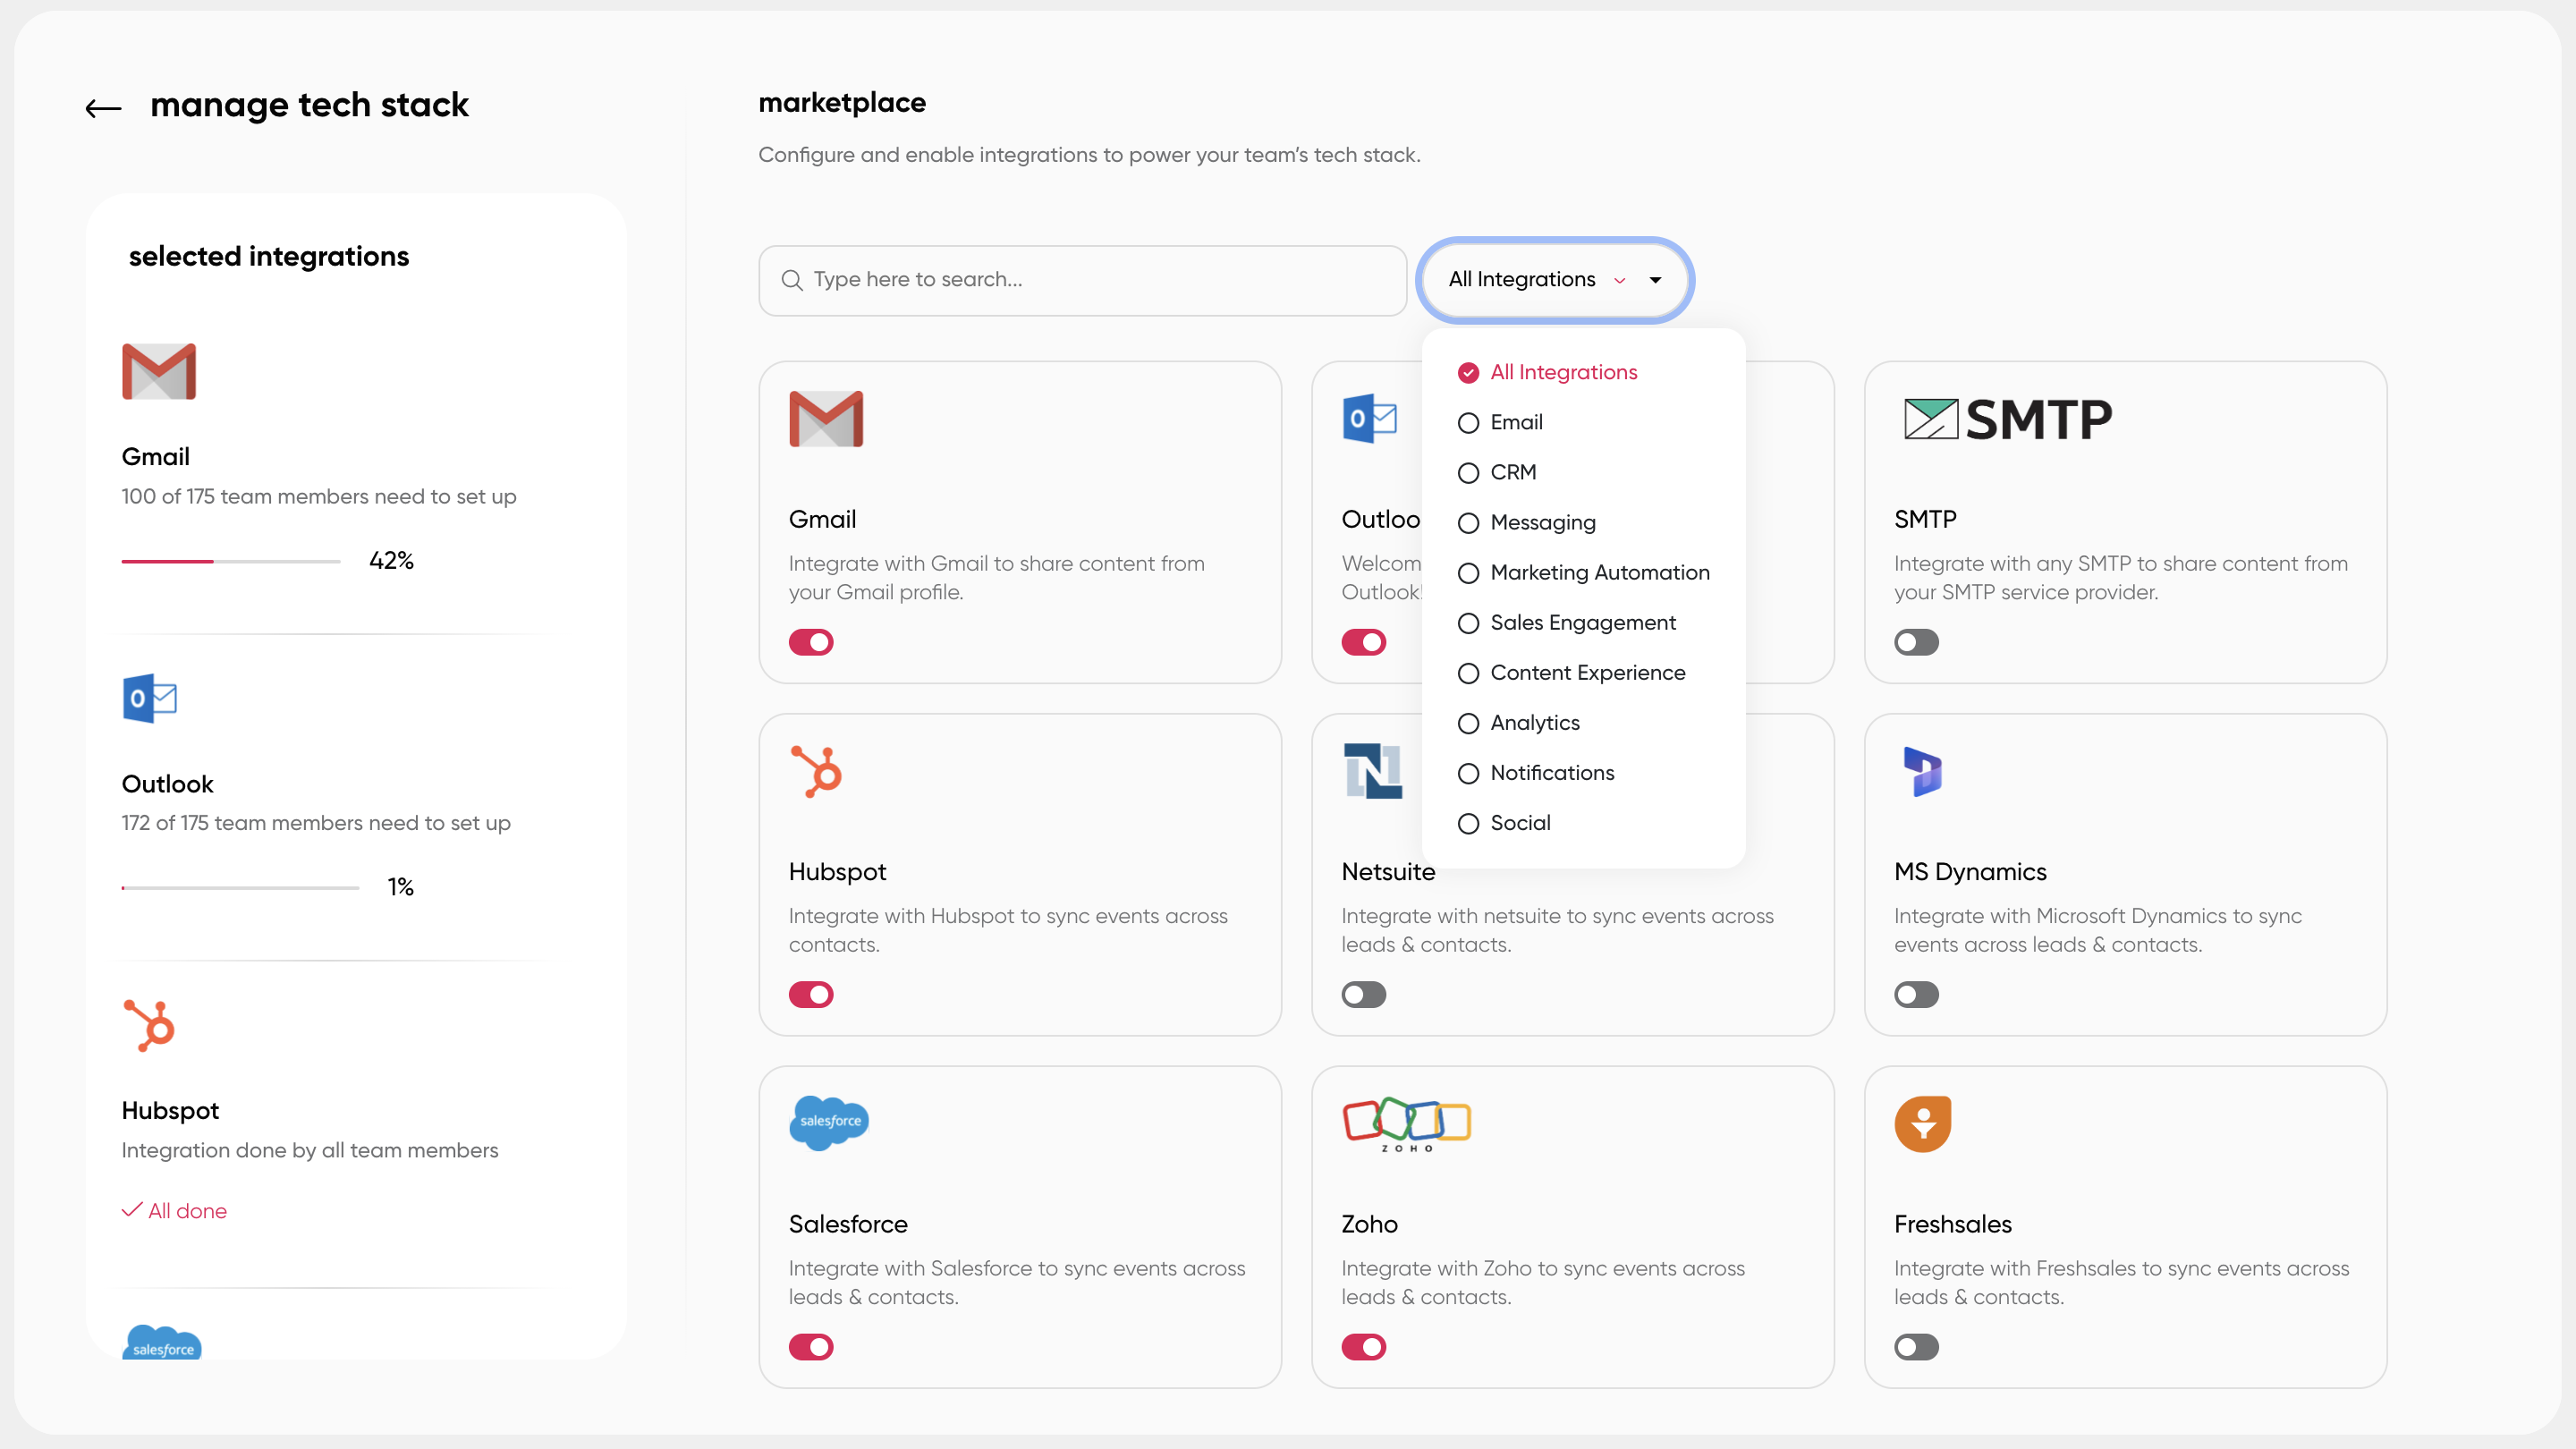The width and height of the screenshot is (2576, 1449).
Task: Click Hubspot title in selected integrations
Action: click(170, 1110)
